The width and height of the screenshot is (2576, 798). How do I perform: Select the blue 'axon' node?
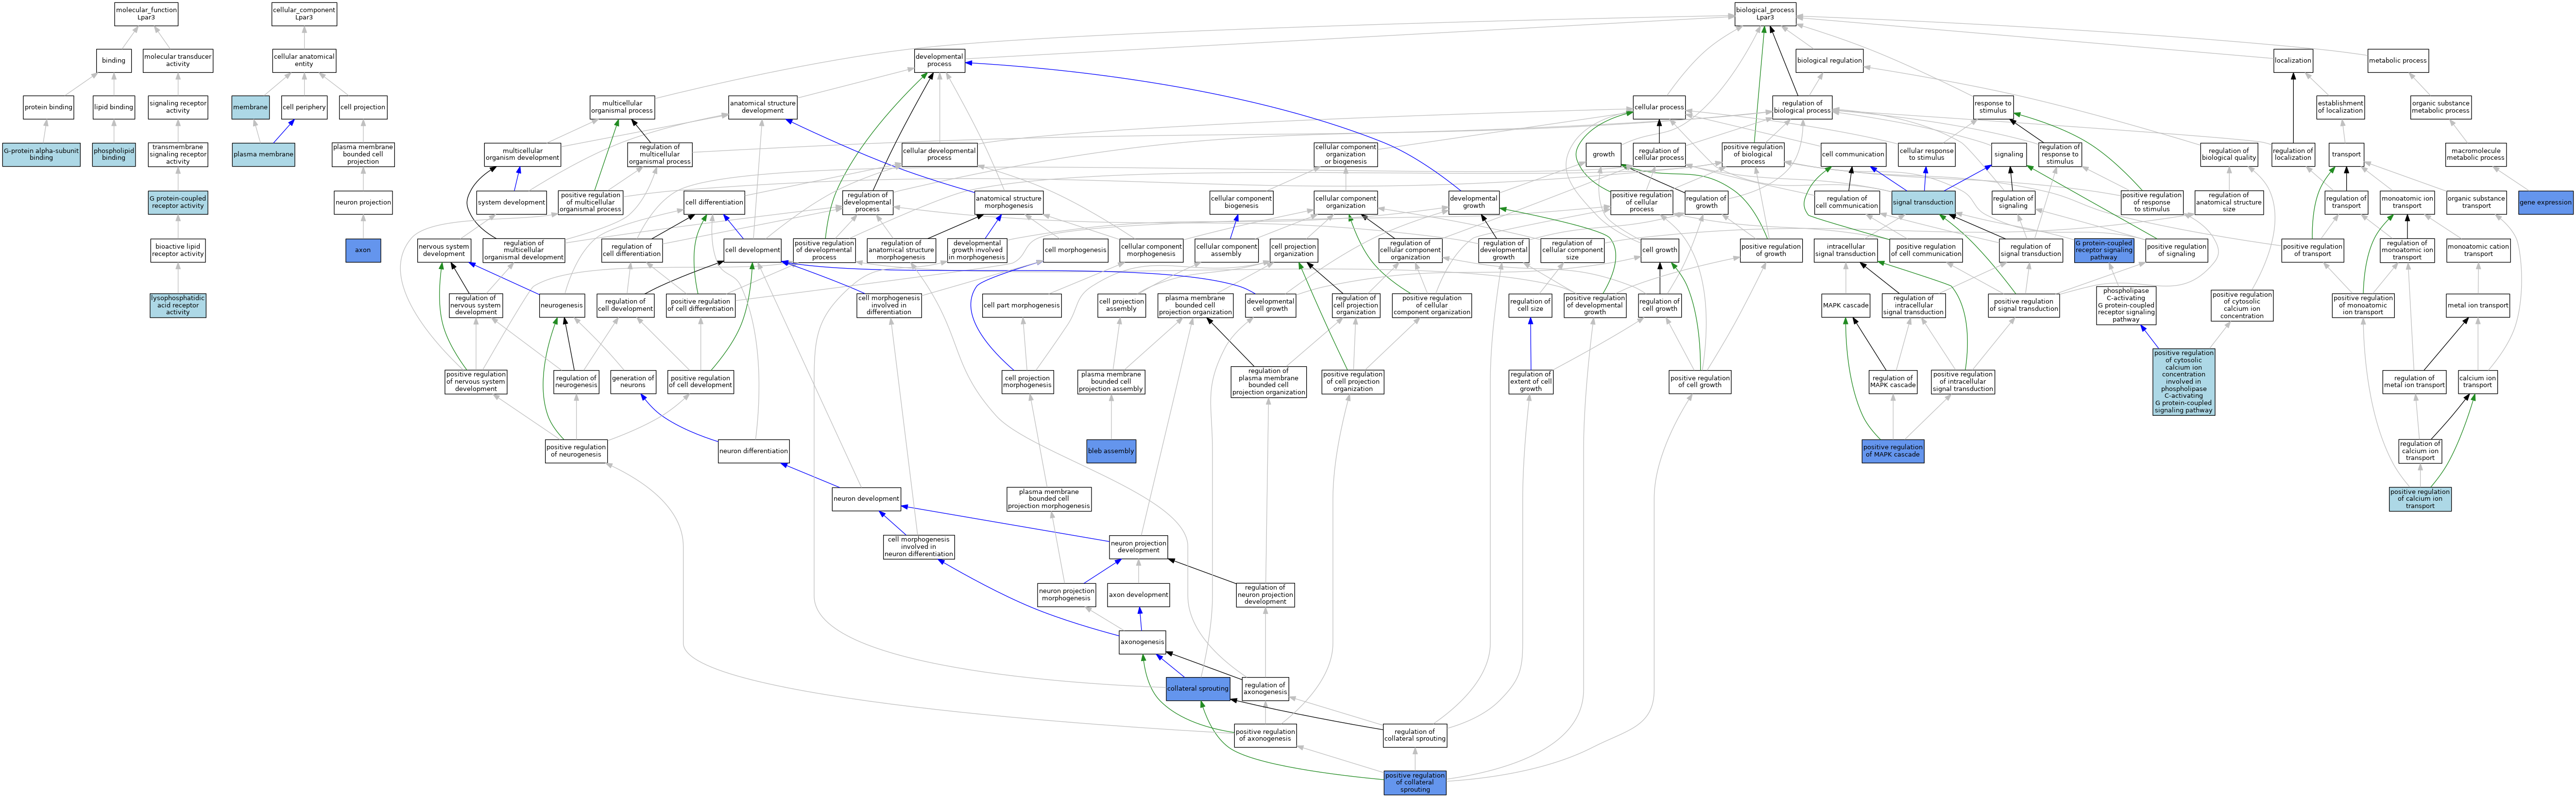363,250
